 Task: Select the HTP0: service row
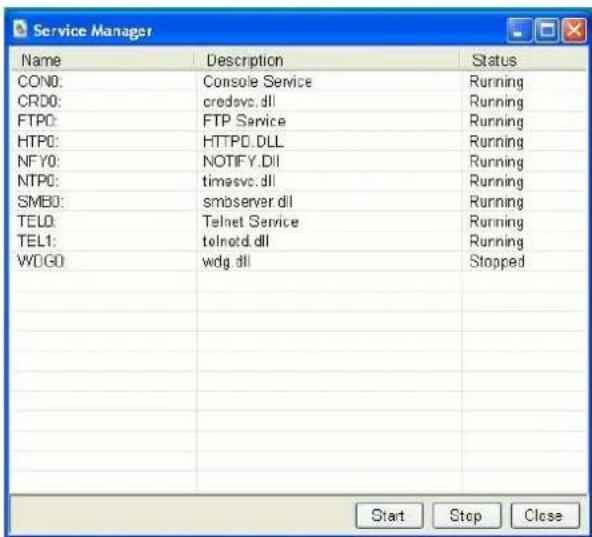tap(298, 142)
